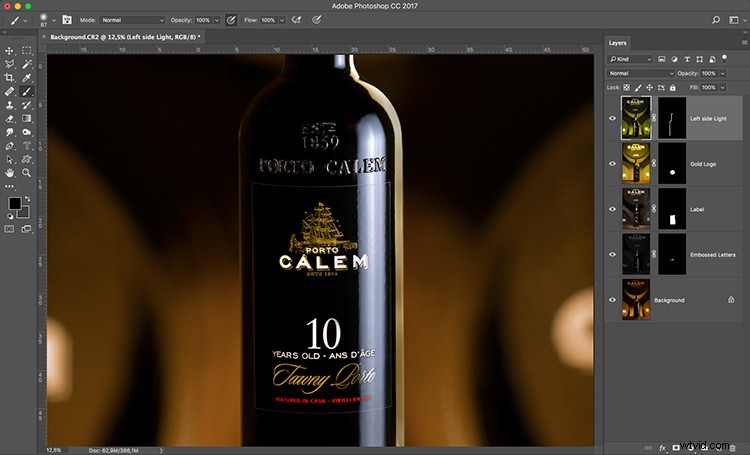Select the Gold Logo layer mask thumbnail
Viewport: 750px width, 455px height.
[x=672, y=164]
